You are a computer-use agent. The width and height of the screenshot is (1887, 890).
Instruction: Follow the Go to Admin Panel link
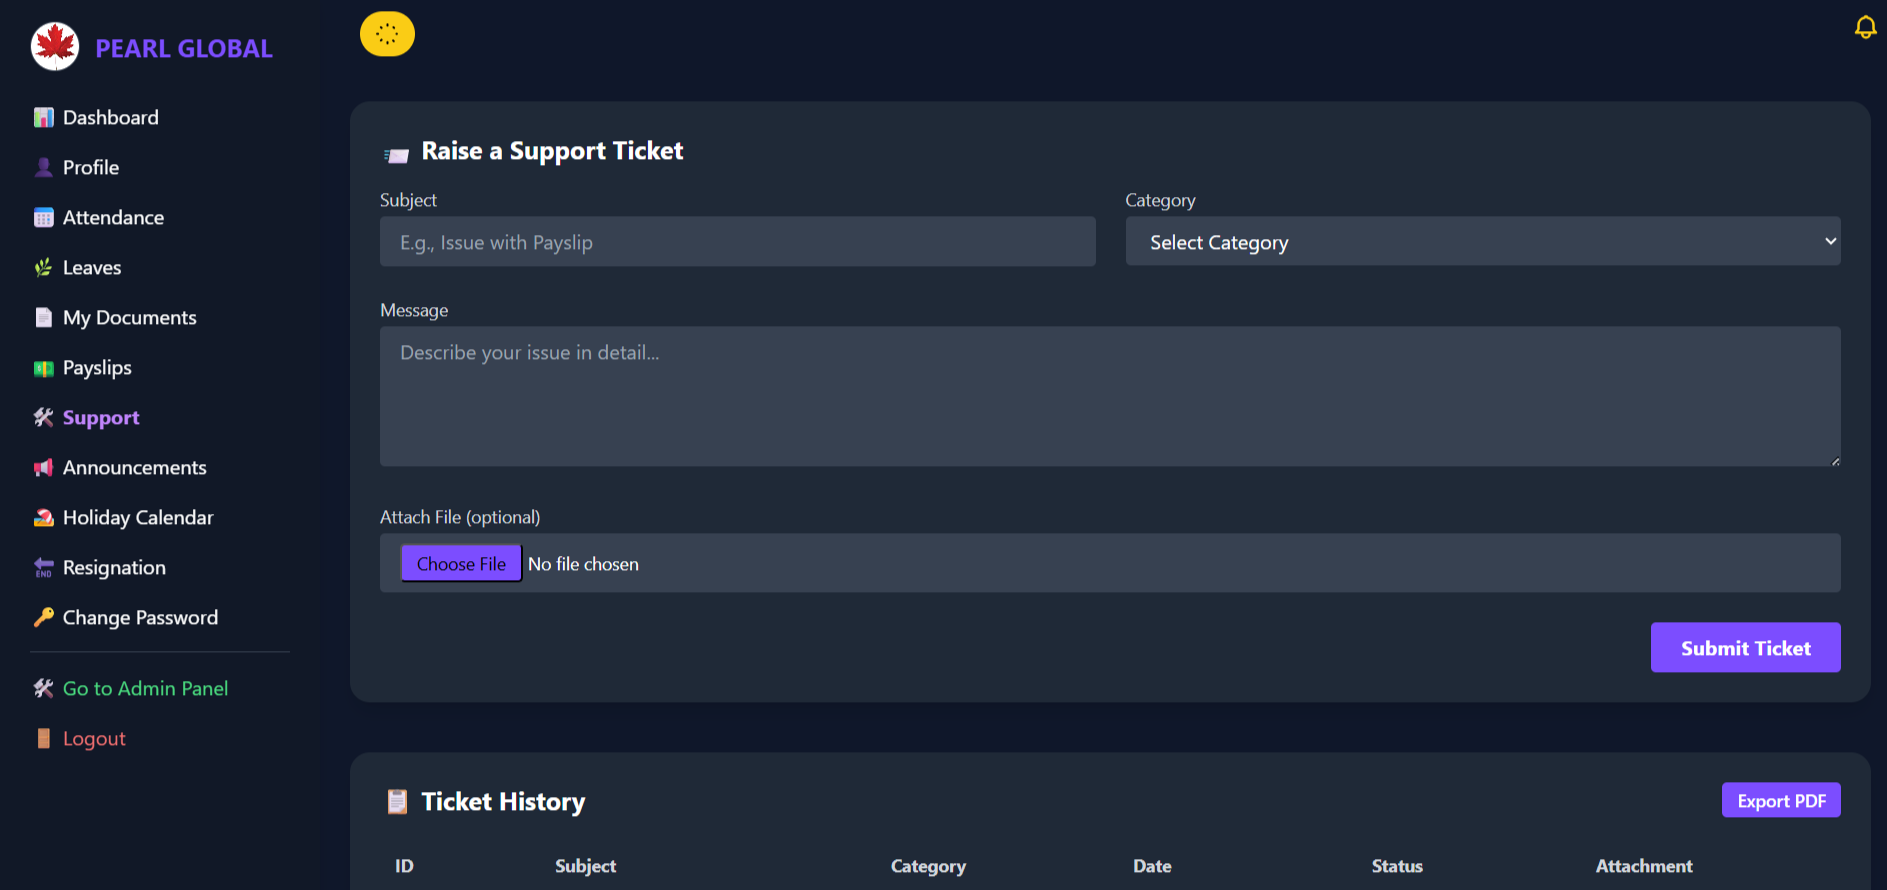click(145, 689)
